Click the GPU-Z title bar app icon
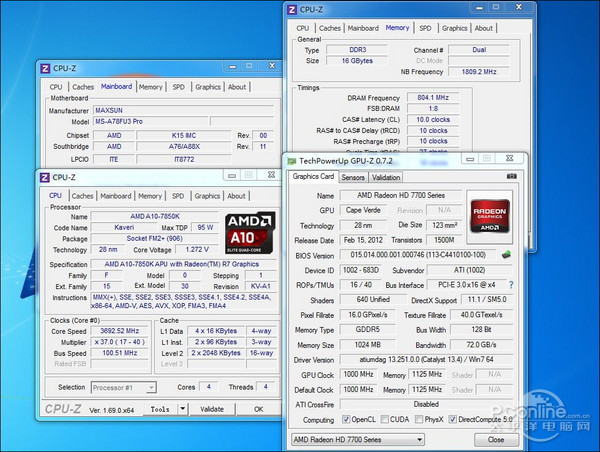600x452 pixels. click(291, 160)
